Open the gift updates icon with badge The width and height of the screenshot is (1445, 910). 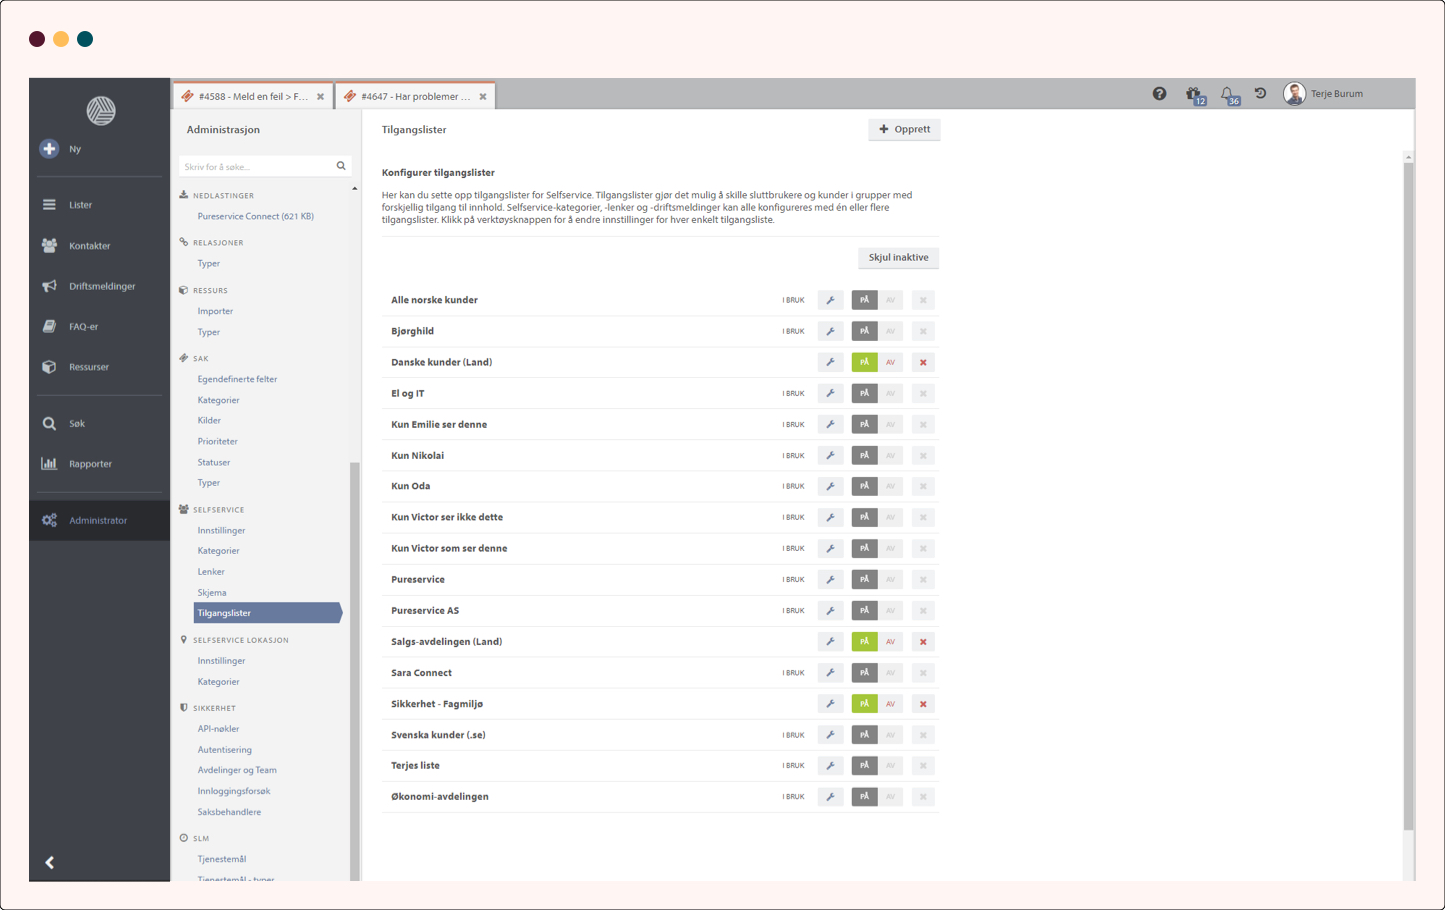tap(1193, 94)
